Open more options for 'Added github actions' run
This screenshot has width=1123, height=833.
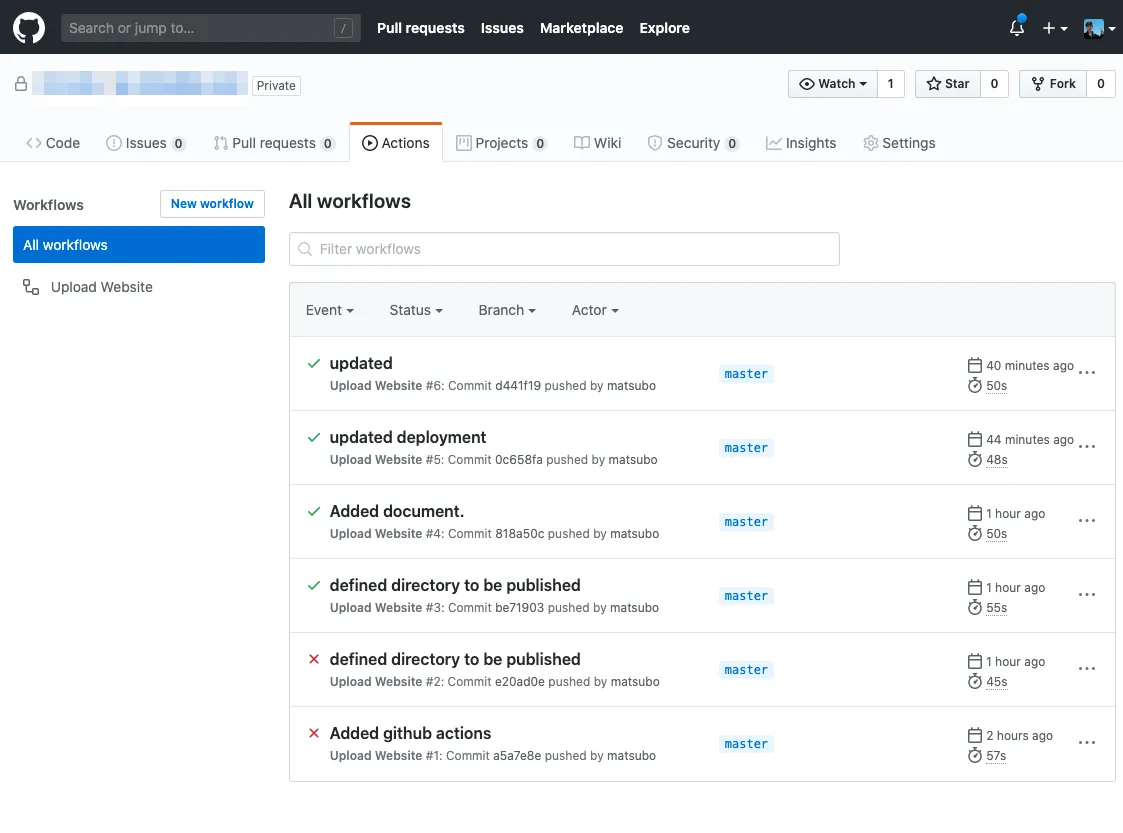coord(1087,743)
